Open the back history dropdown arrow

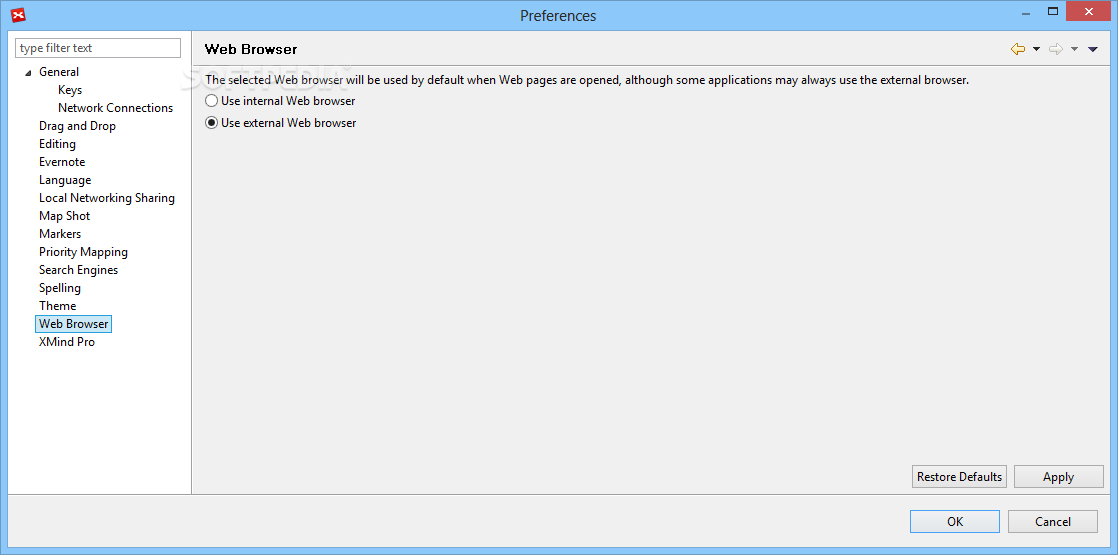1036,49
